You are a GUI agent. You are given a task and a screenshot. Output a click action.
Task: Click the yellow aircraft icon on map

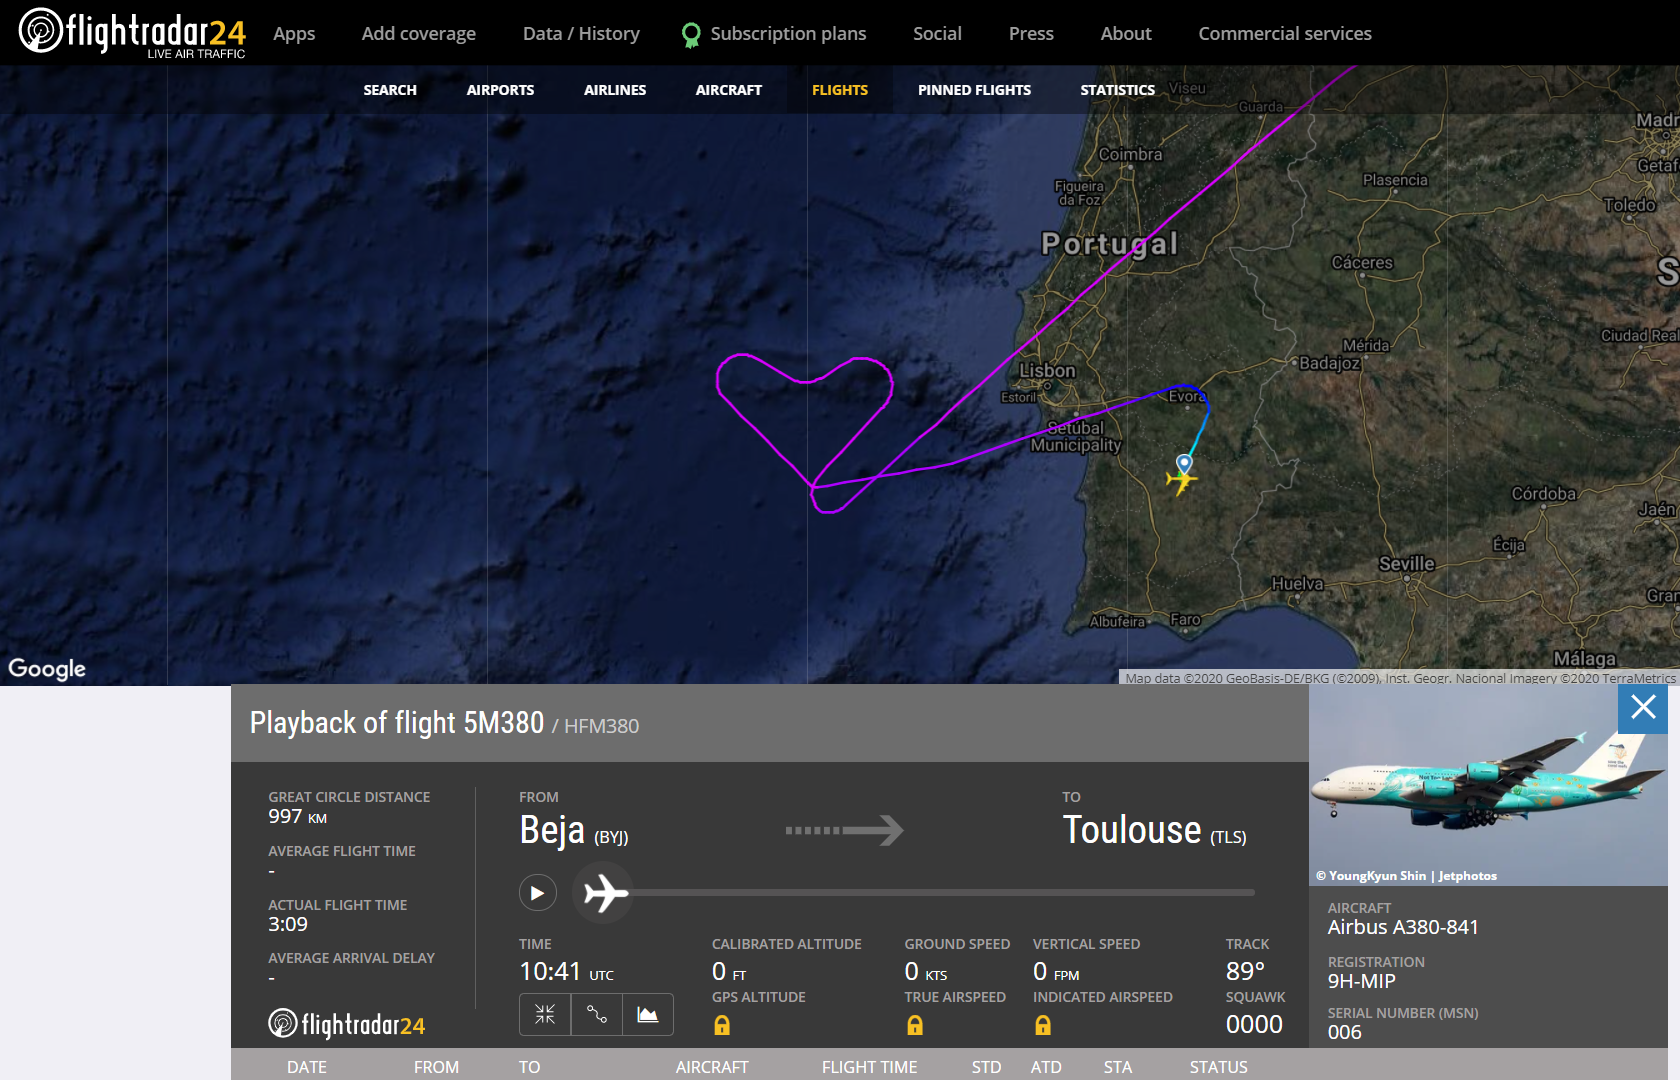[x=1181, y=481]
